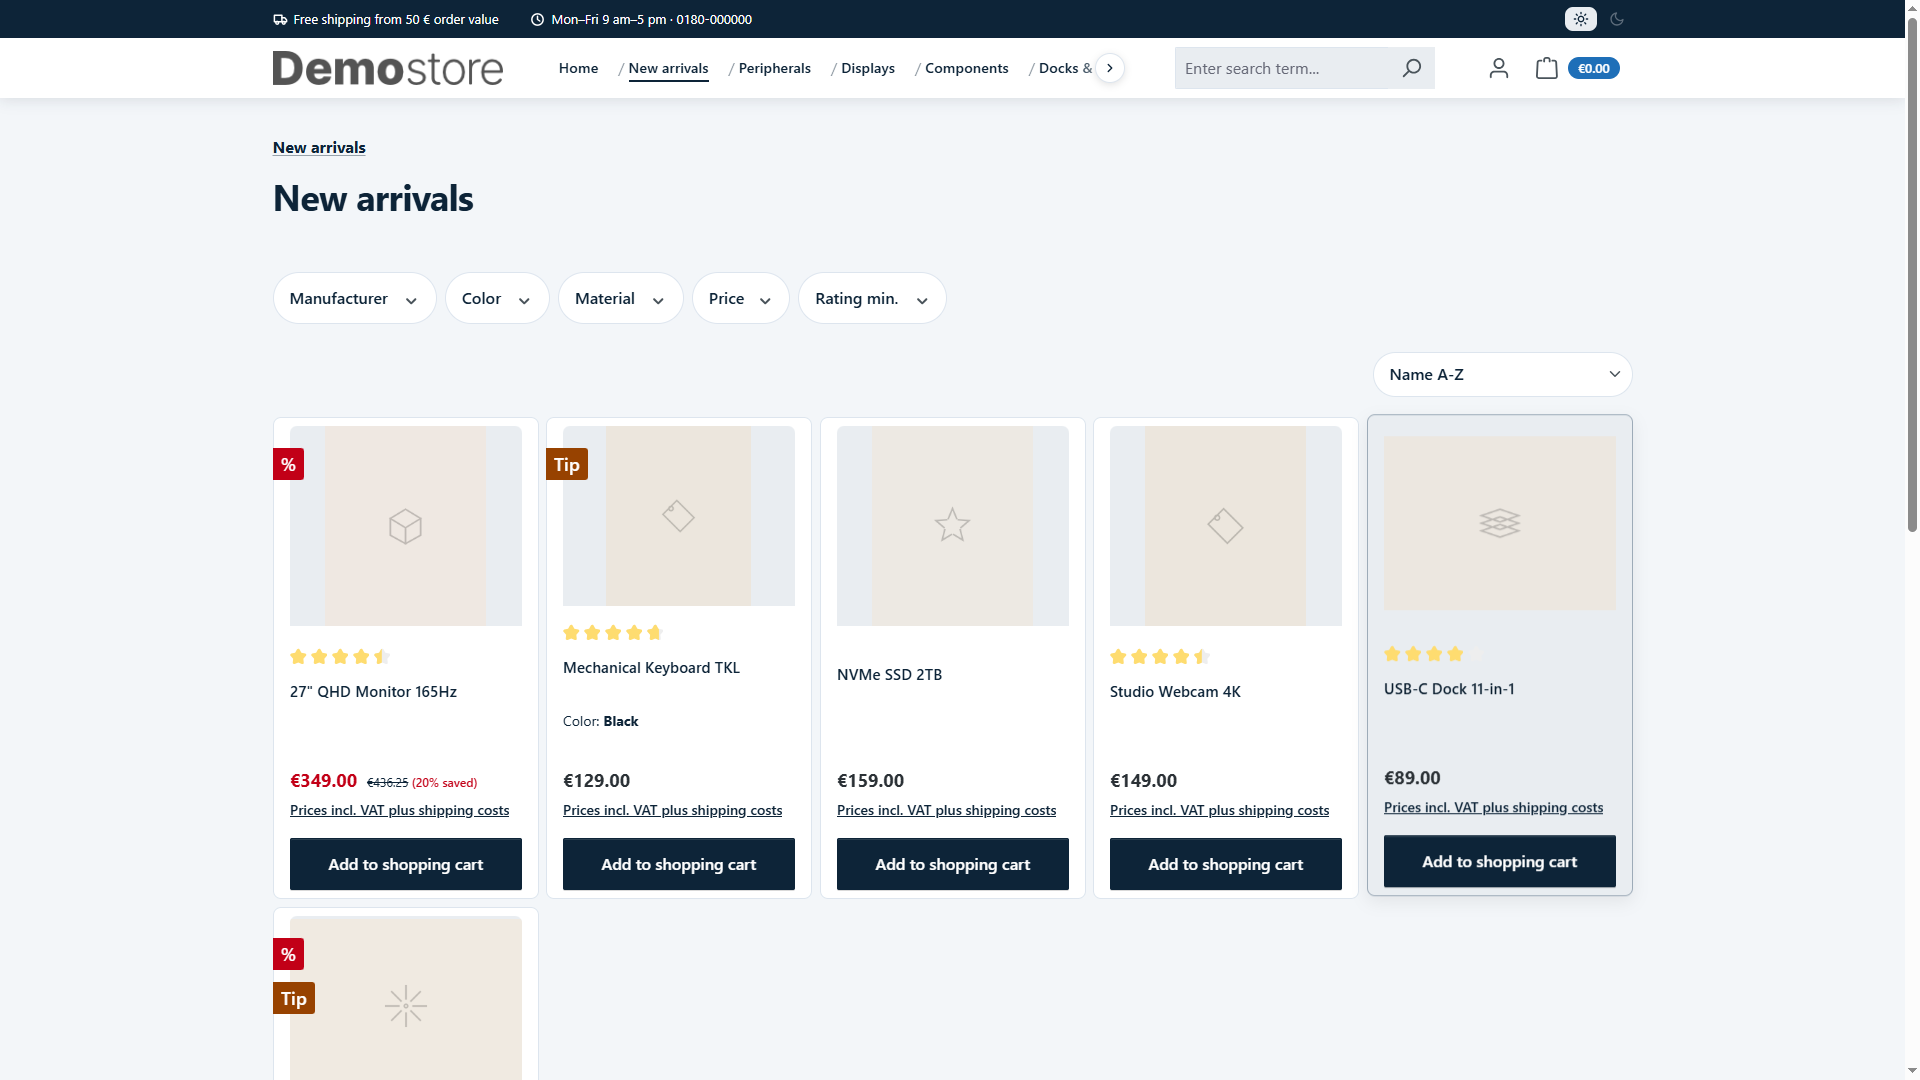Open VAT shipping costs link under NVMe SSD

point(946,810)
